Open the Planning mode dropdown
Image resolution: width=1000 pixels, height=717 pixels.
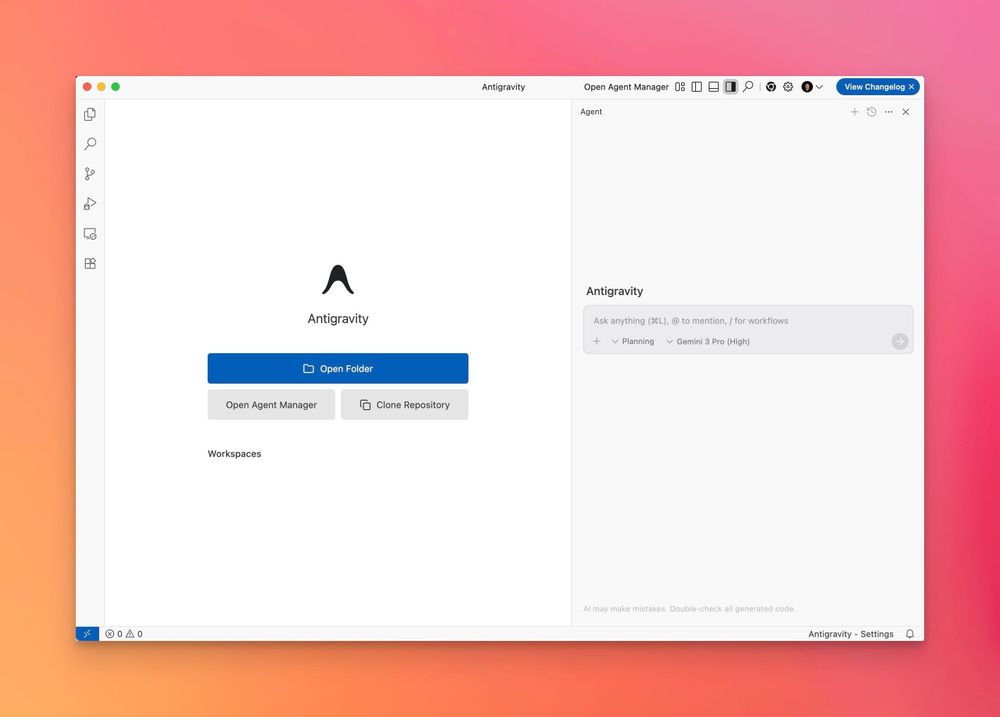[x=633, y=341]
